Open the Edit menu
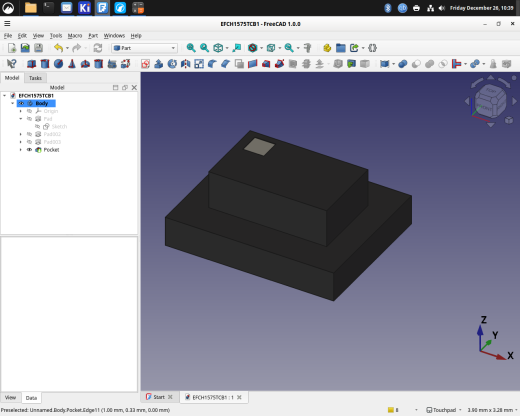 pyautogui.click(x=22, y=36)
